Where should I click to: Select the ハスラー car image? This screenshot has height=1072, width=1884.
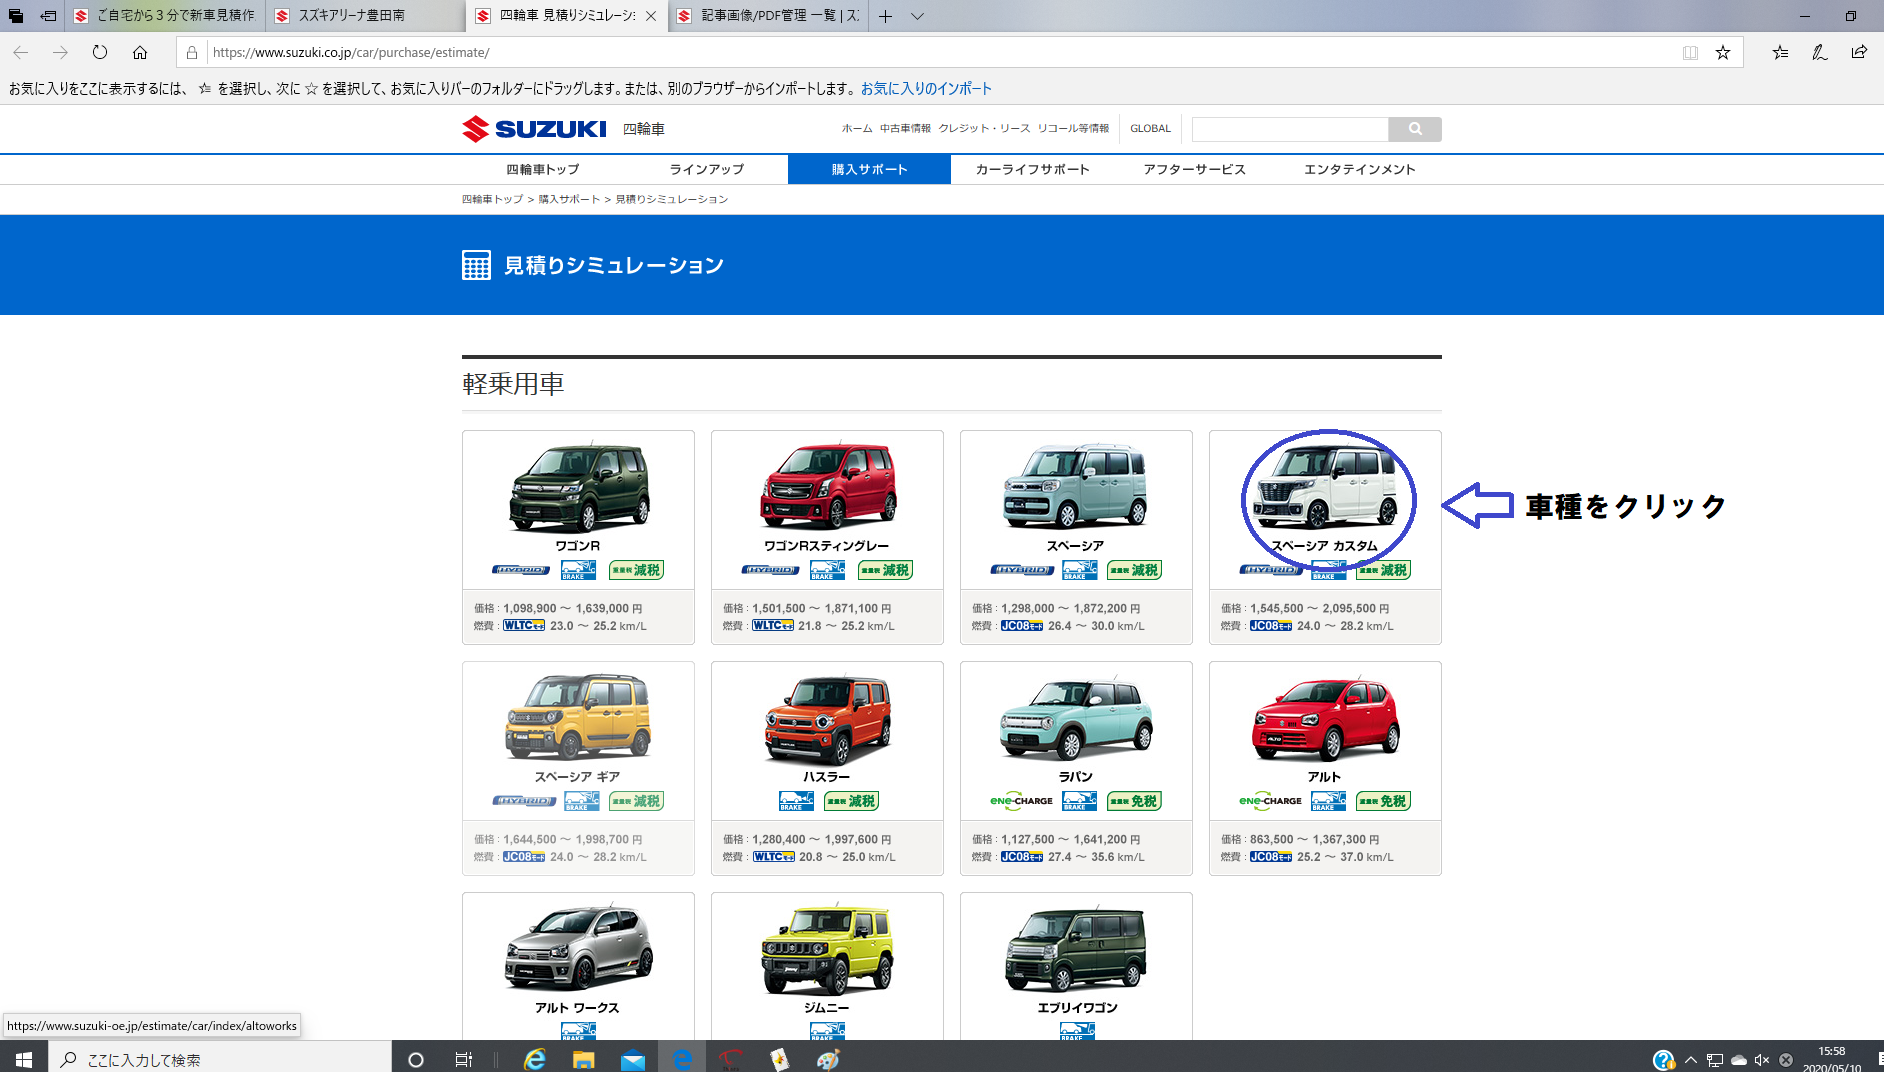tap(828, 720)
